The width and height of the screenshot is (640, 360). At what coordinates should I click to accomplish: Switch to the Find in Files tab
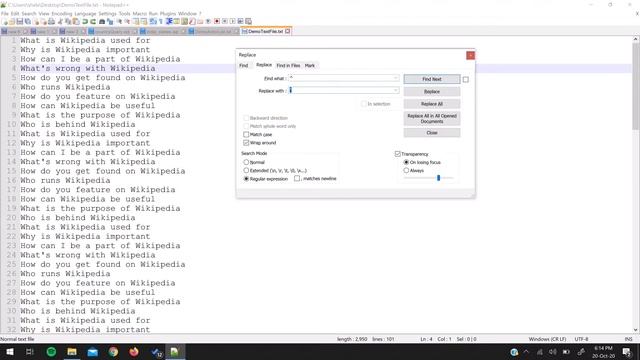(x=288, y=65)
